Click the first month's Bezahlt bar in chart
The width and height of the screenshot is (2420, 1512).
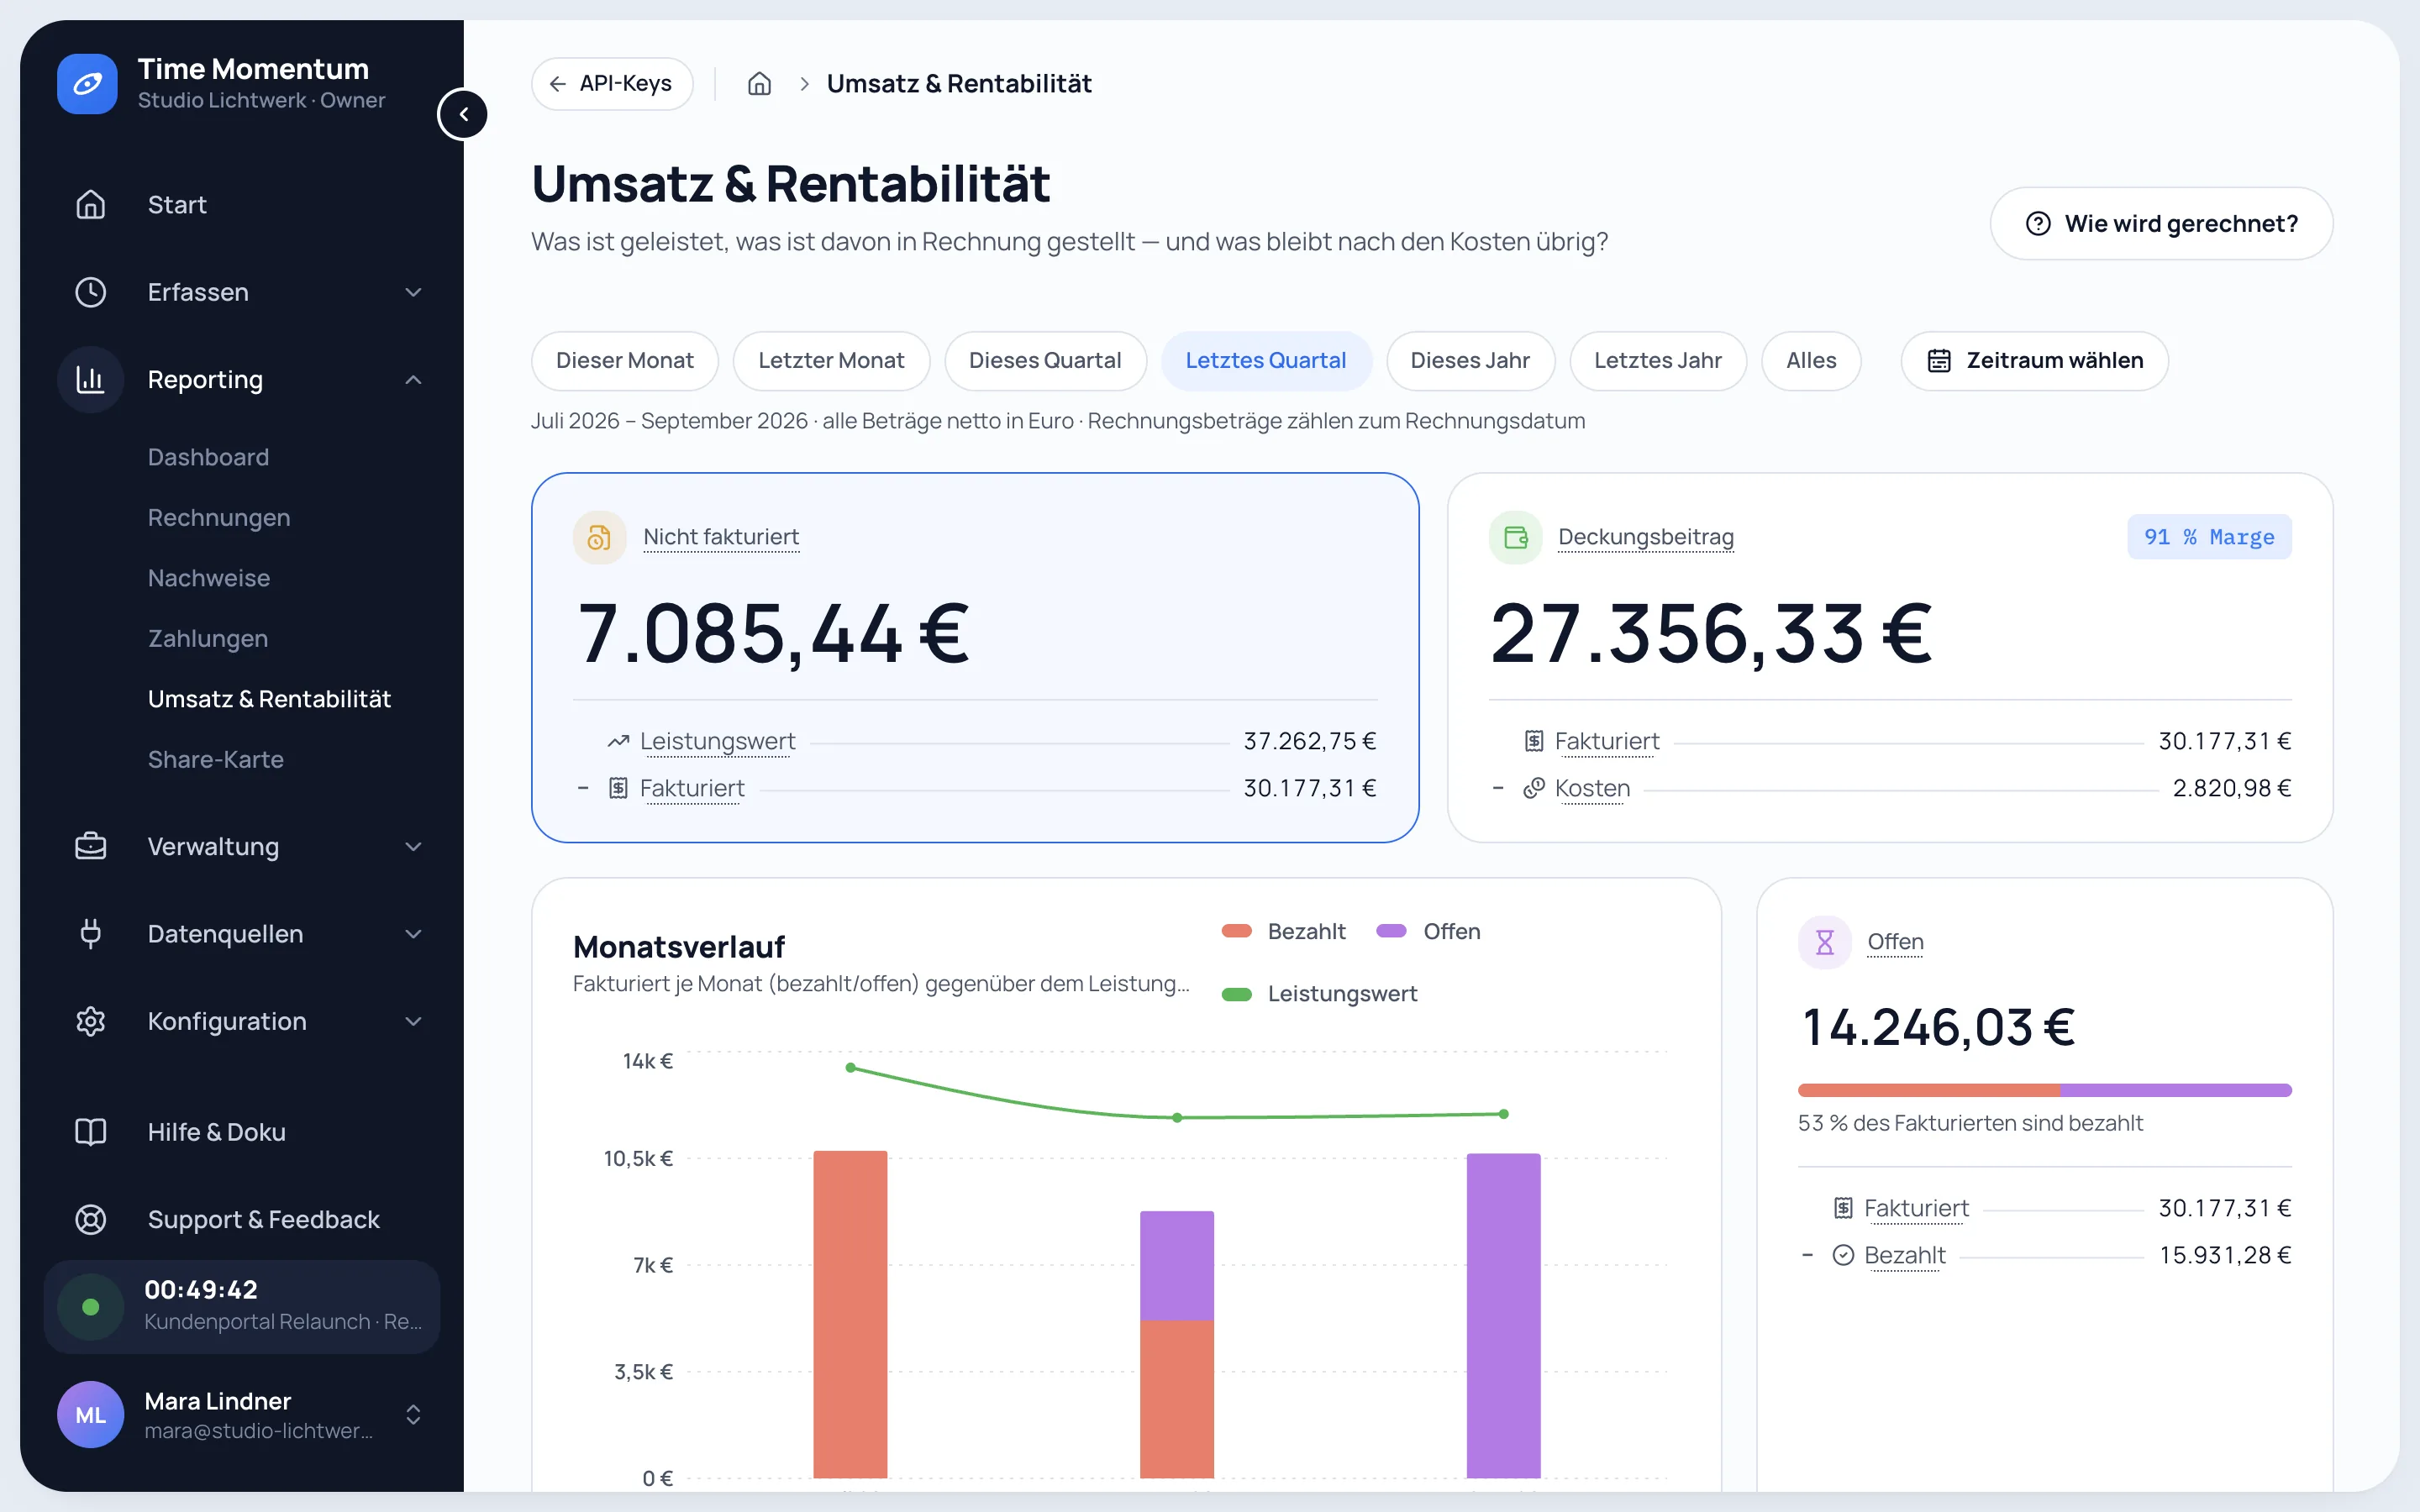850,1314
